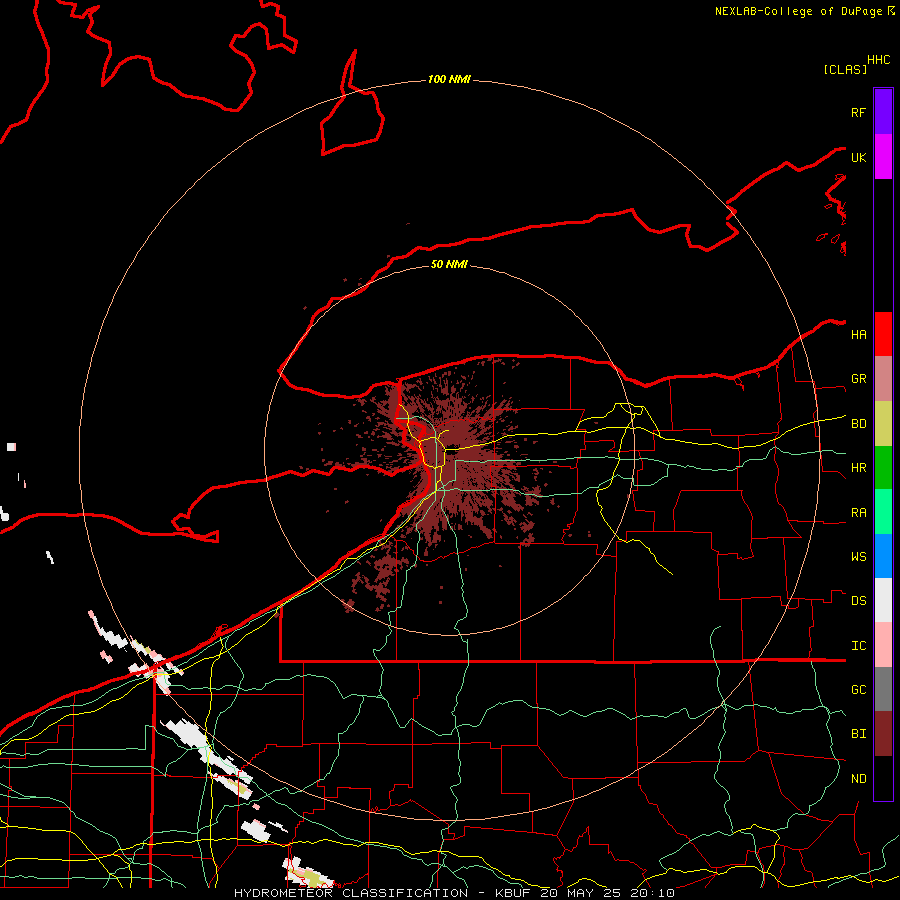The height and width of the screenshot is (900, 900).
Task: Click the HHC product code label
Action: (x=878, y=60)
